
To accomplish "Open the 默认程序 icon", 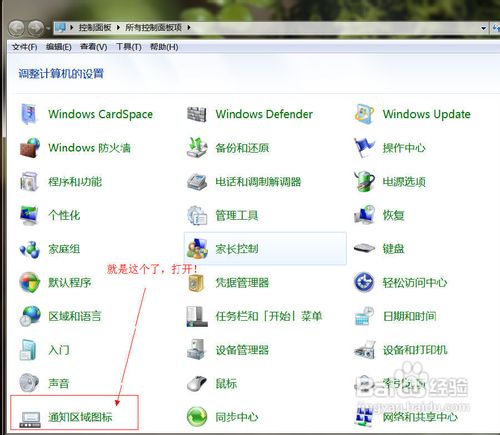I will [x=30, y=282].
